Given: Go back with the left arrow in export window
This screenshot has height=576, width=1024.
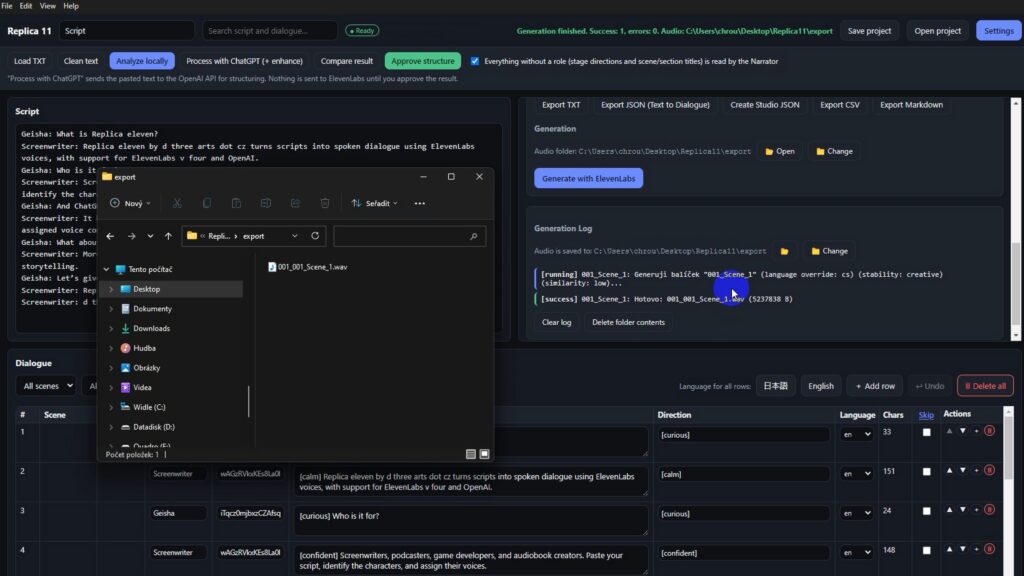Looking at the screenshot, I should tap(110, 236).
